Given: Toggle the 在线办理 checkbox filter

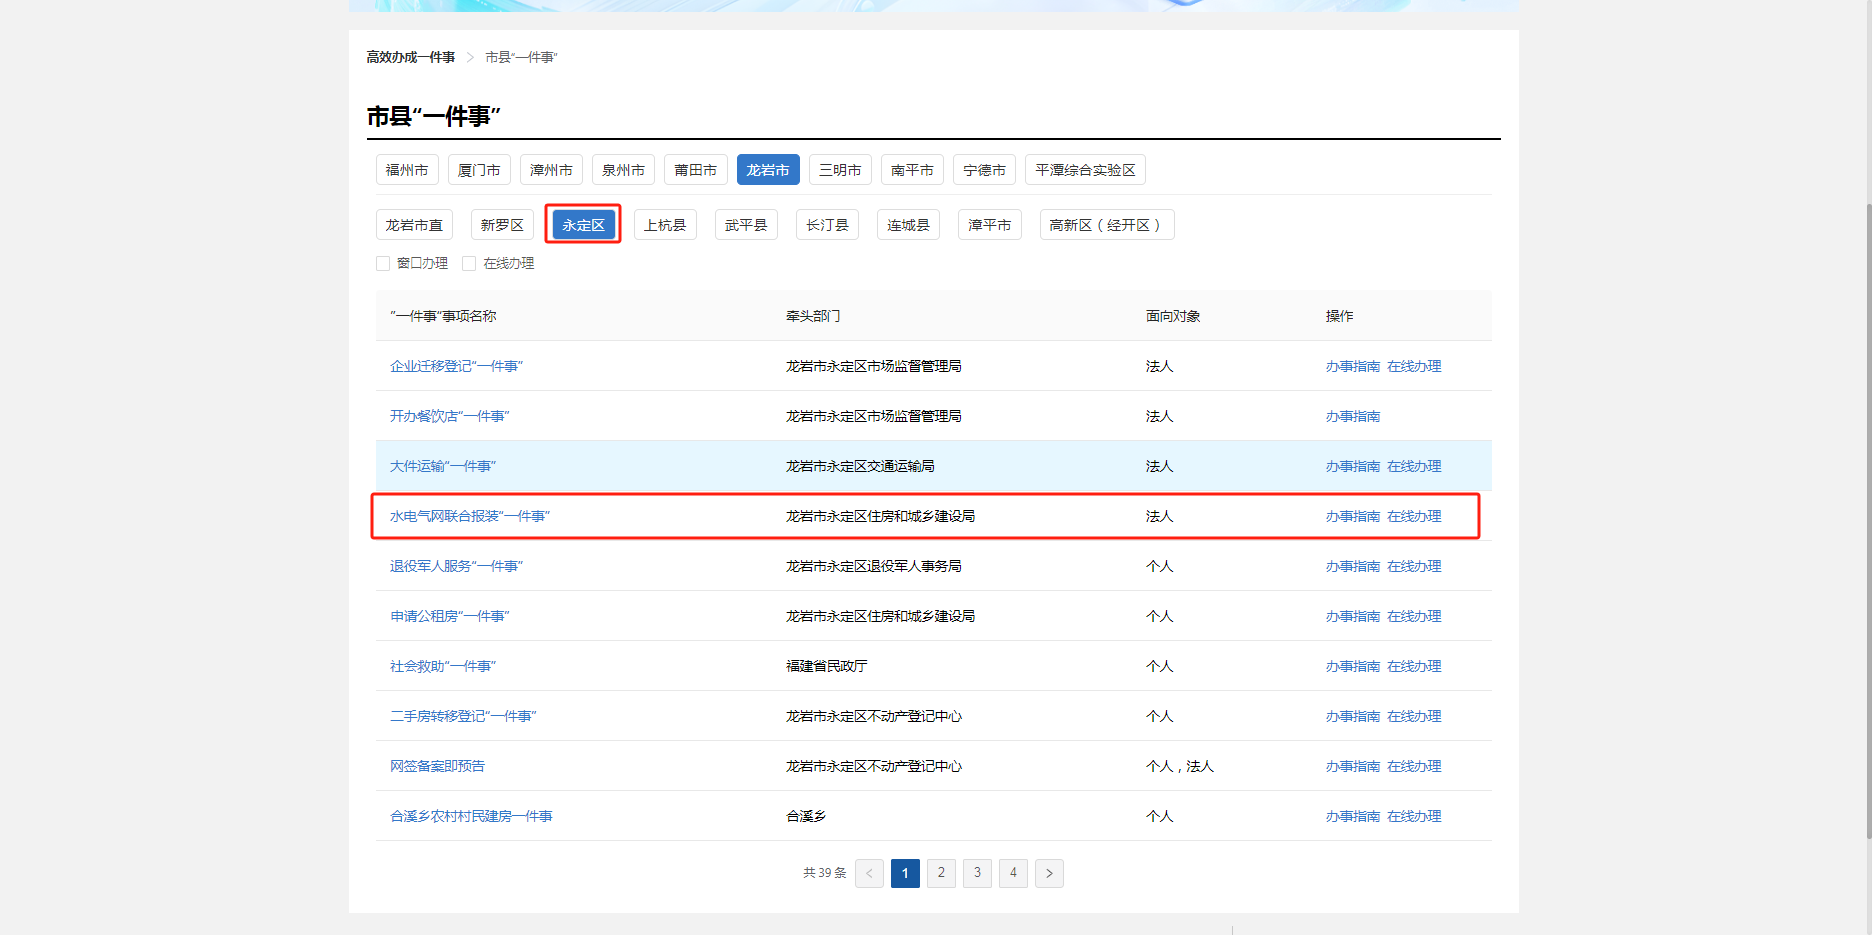Looking at the screenshot, I should (469, 264).
